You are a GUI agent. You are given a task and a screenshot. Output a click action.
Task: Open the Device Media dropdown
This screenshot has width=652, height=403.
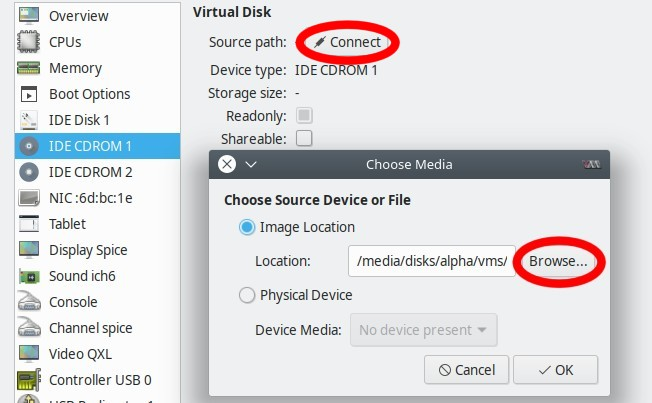423,329
